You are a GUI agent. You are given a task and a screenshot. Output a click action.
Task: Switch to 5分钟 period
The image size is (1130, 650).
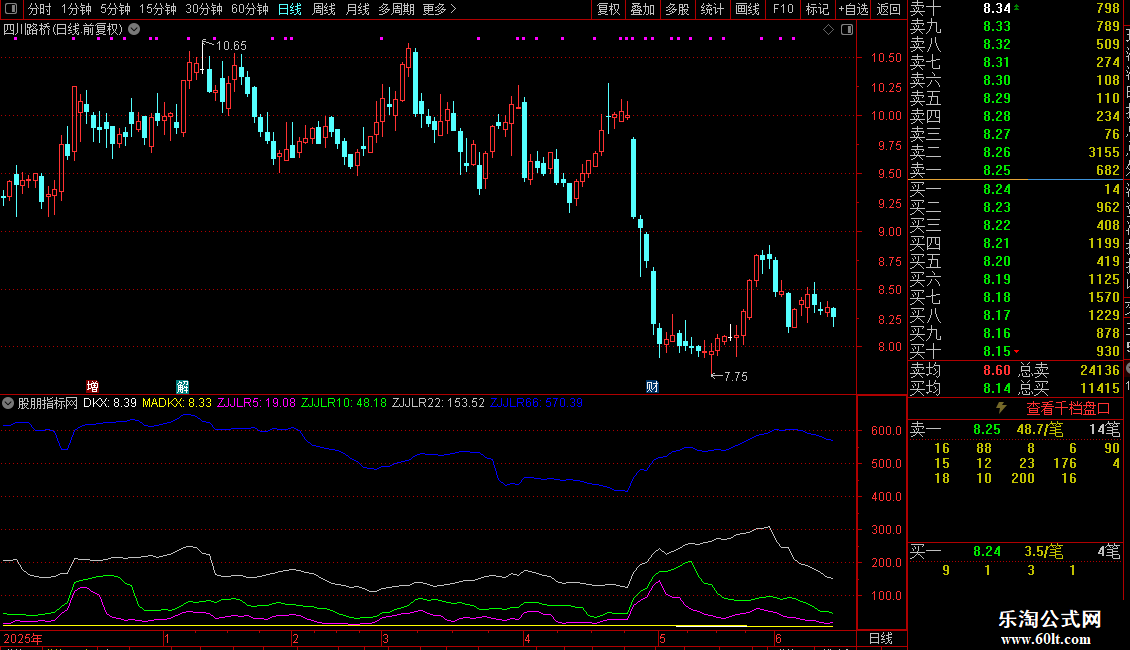115,9
